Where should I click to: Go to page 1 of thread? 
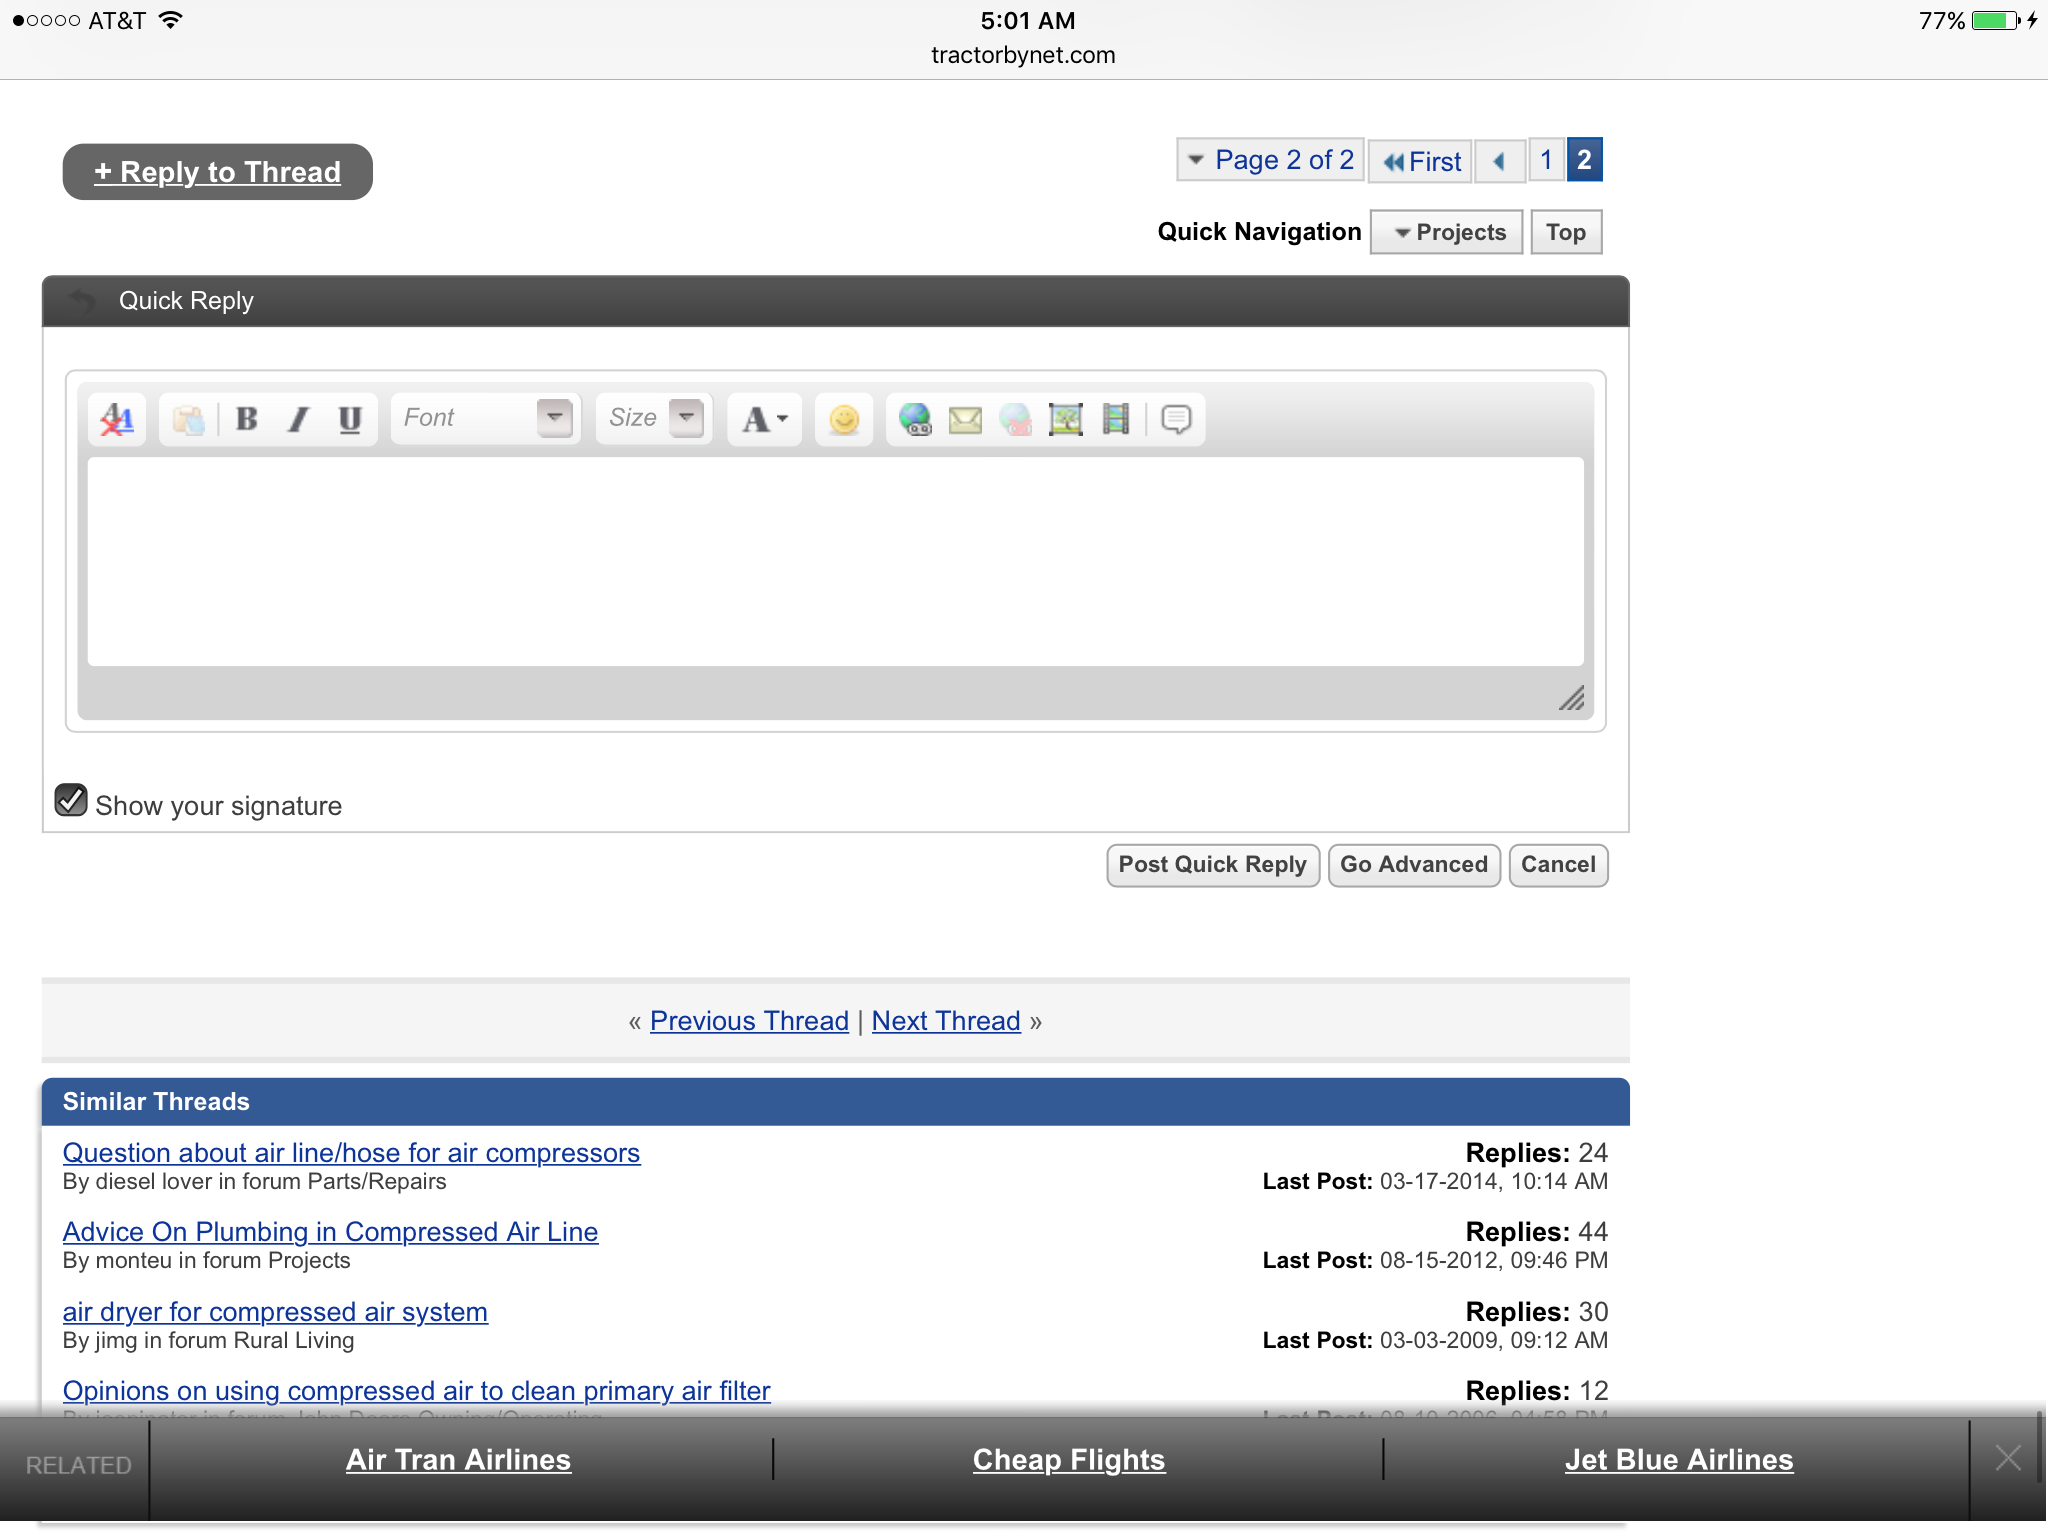pyautogui.click(x=1546, y=160)
